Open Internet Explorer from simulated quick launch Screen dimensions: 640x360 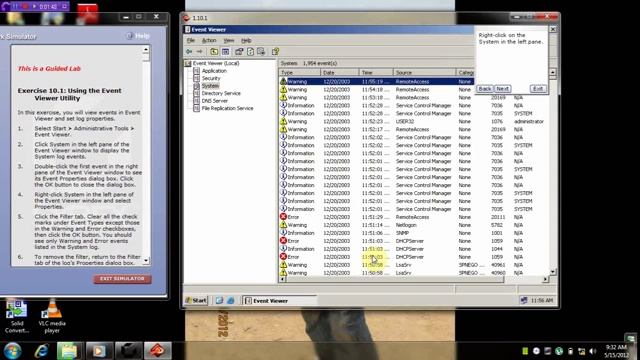click(231, 300)
